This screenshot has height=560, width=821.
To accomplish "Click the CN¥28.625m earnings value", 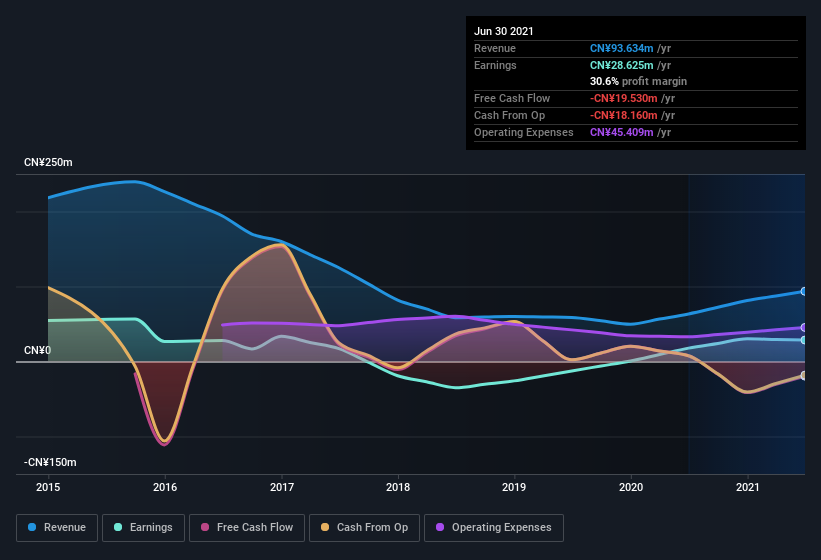I will coord(622,65).
